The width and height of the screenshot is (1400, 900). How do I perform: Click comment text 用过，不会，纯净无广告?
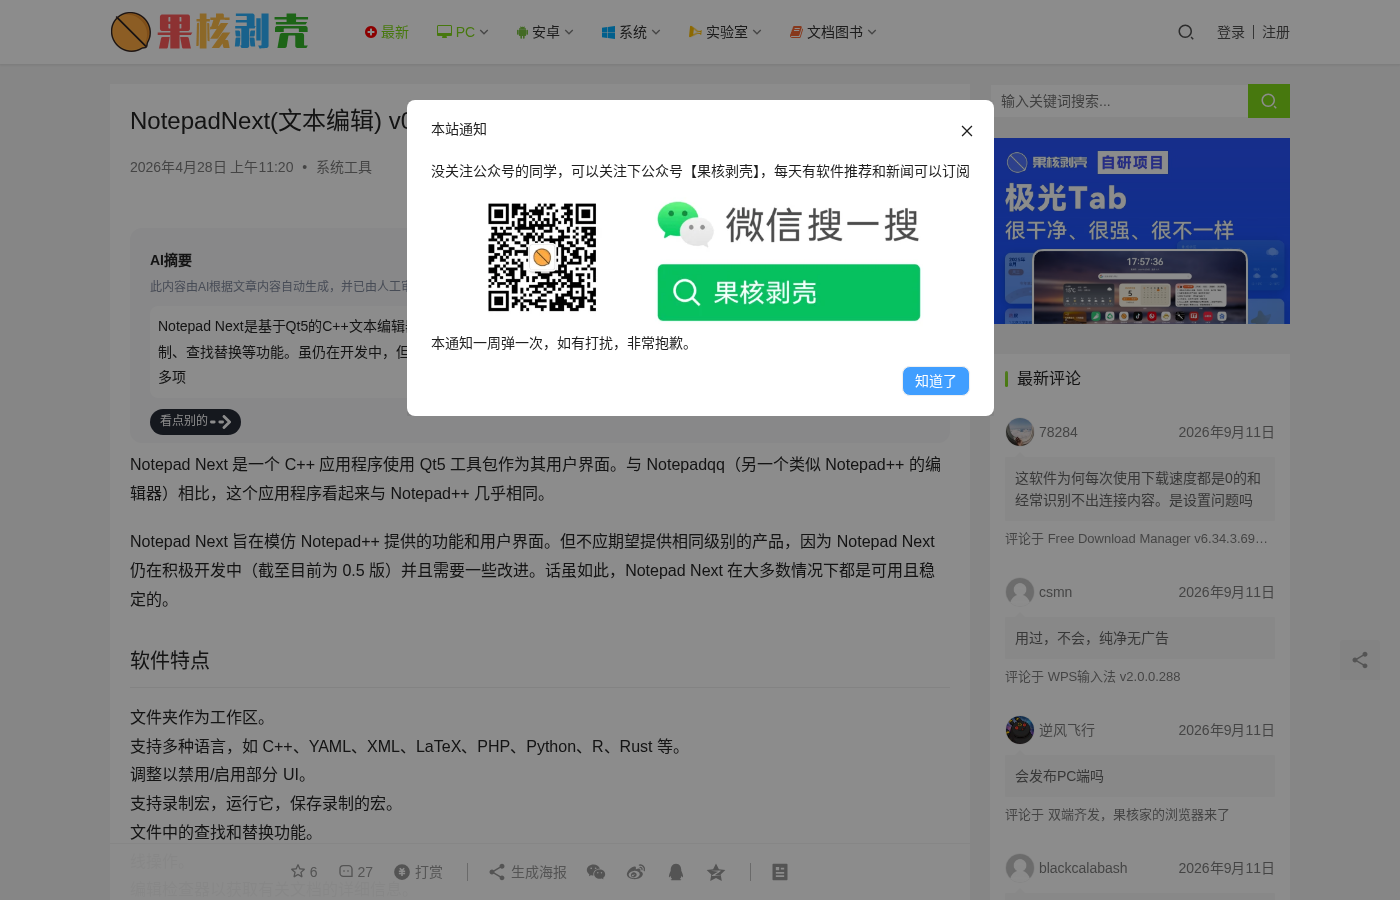pyautogui.click(x=1092, y=638)
